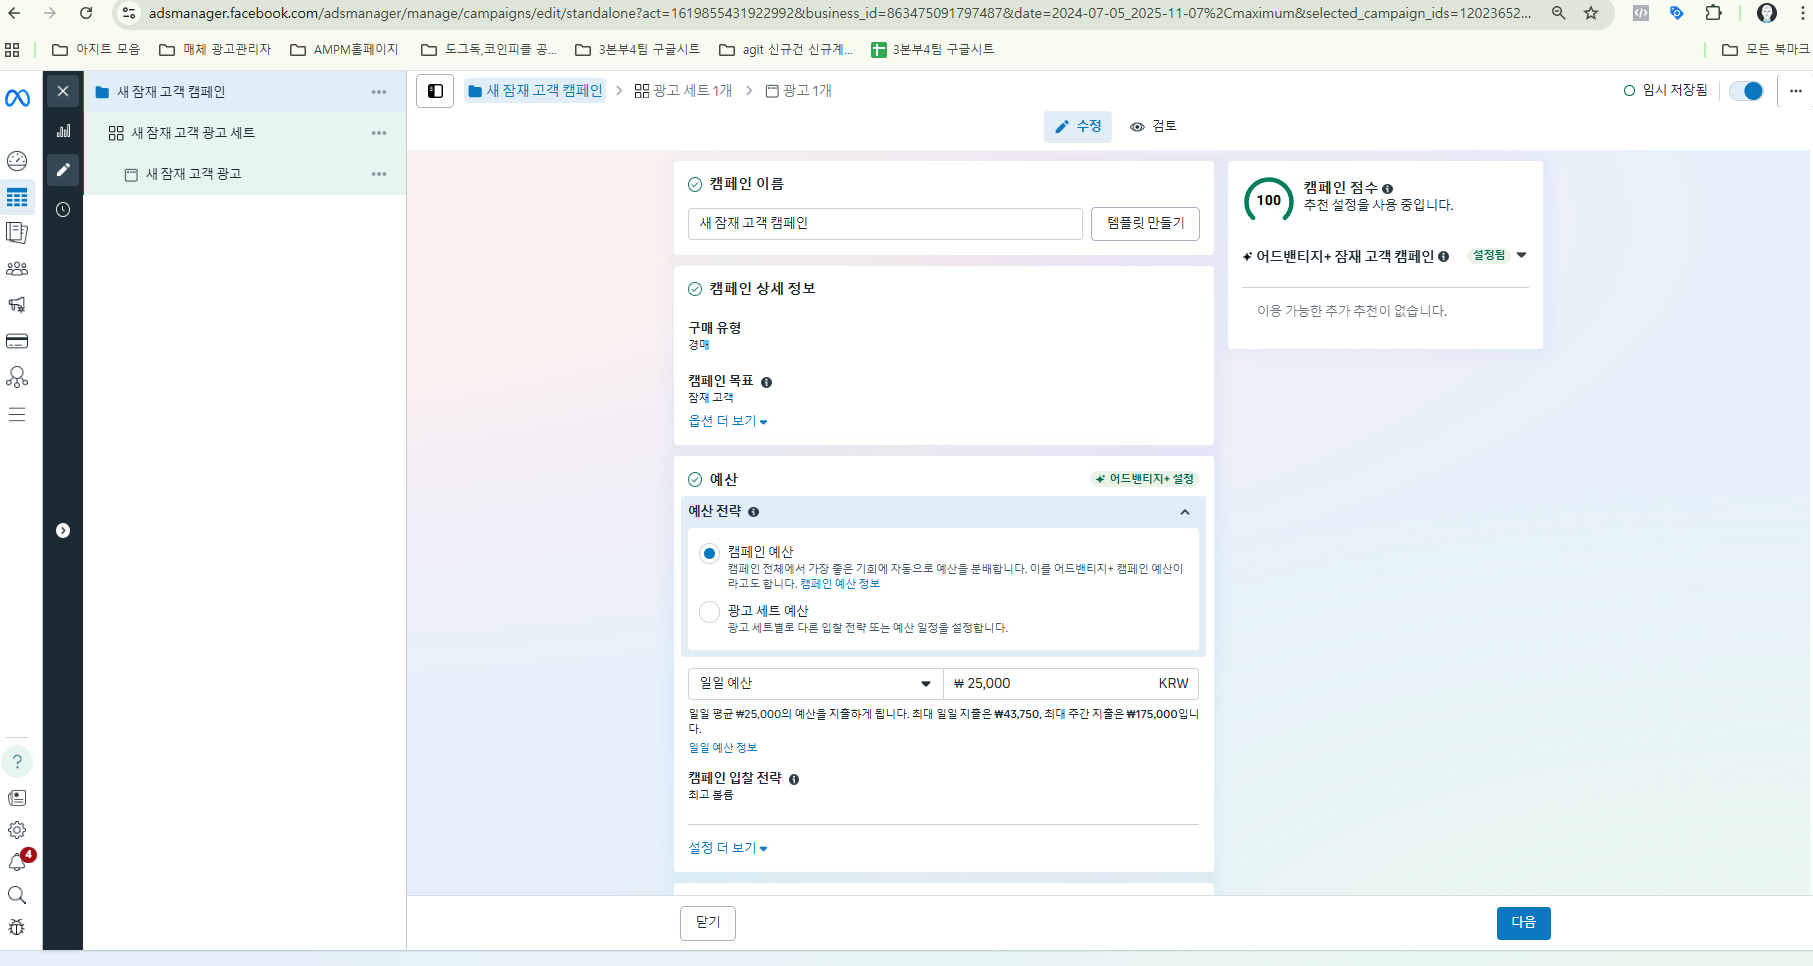The image size is (1813, 966).
Task: Switch to the 검토 tab
Action: pyautogui.click(x=1153, y=127)
